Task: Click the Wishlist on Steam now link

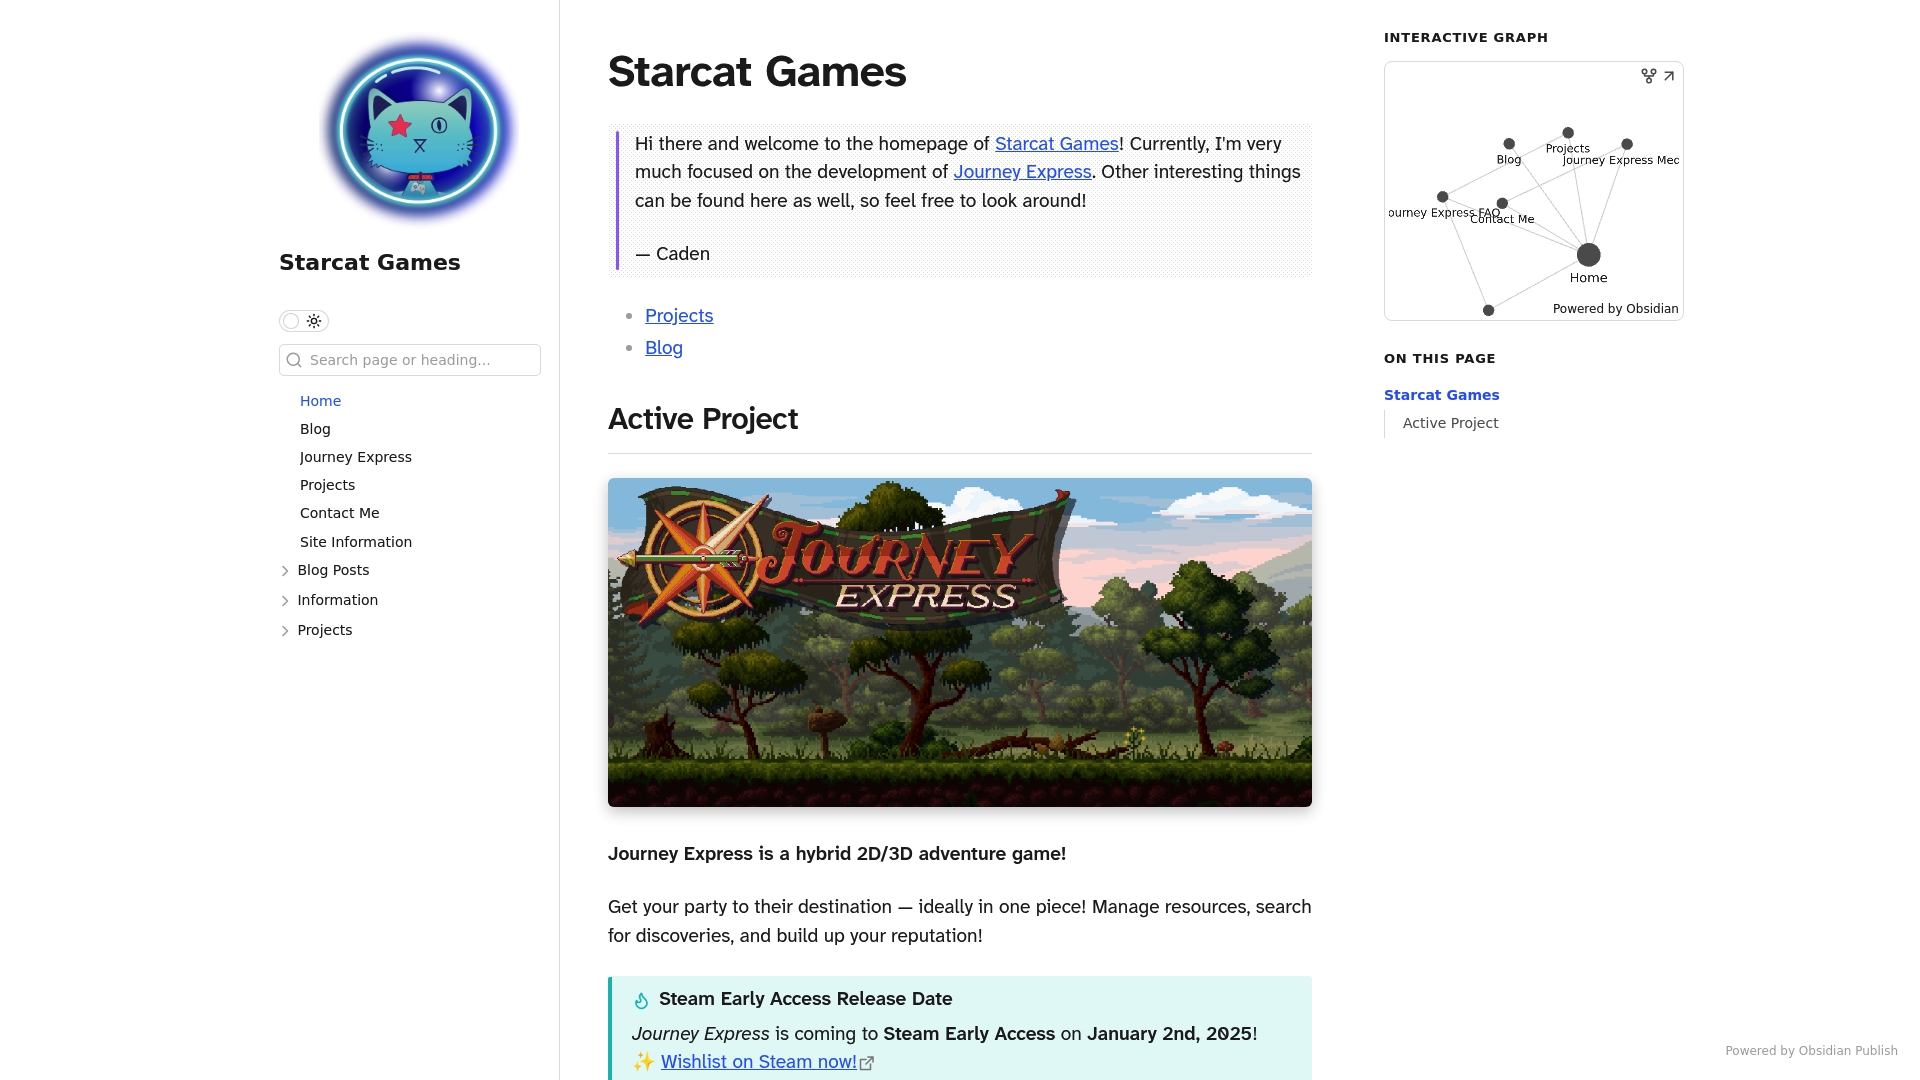Action: tap(759, 1062)
